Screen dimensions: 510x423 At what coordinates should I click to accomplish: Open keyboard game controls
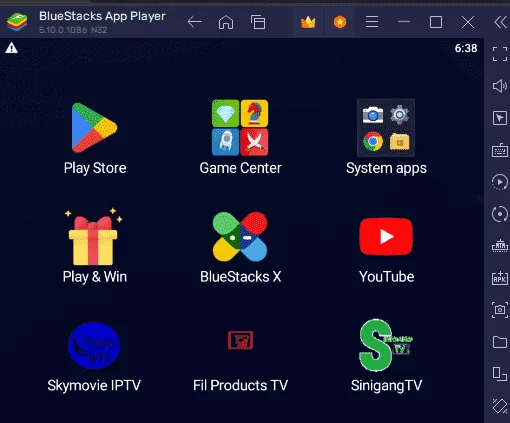pyautogui.click(x=500, y=150)
